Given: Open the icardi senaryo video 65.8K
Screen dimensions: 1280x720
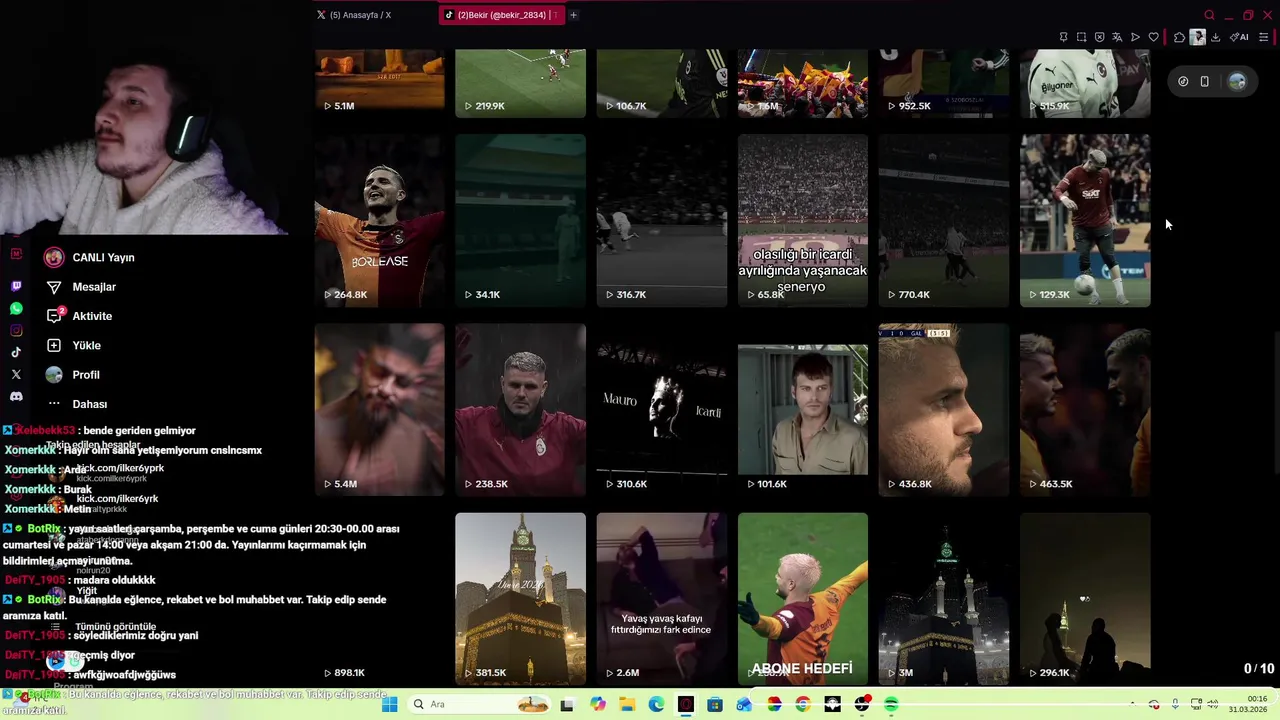Looking at the screenshot, I should [803, 220].
